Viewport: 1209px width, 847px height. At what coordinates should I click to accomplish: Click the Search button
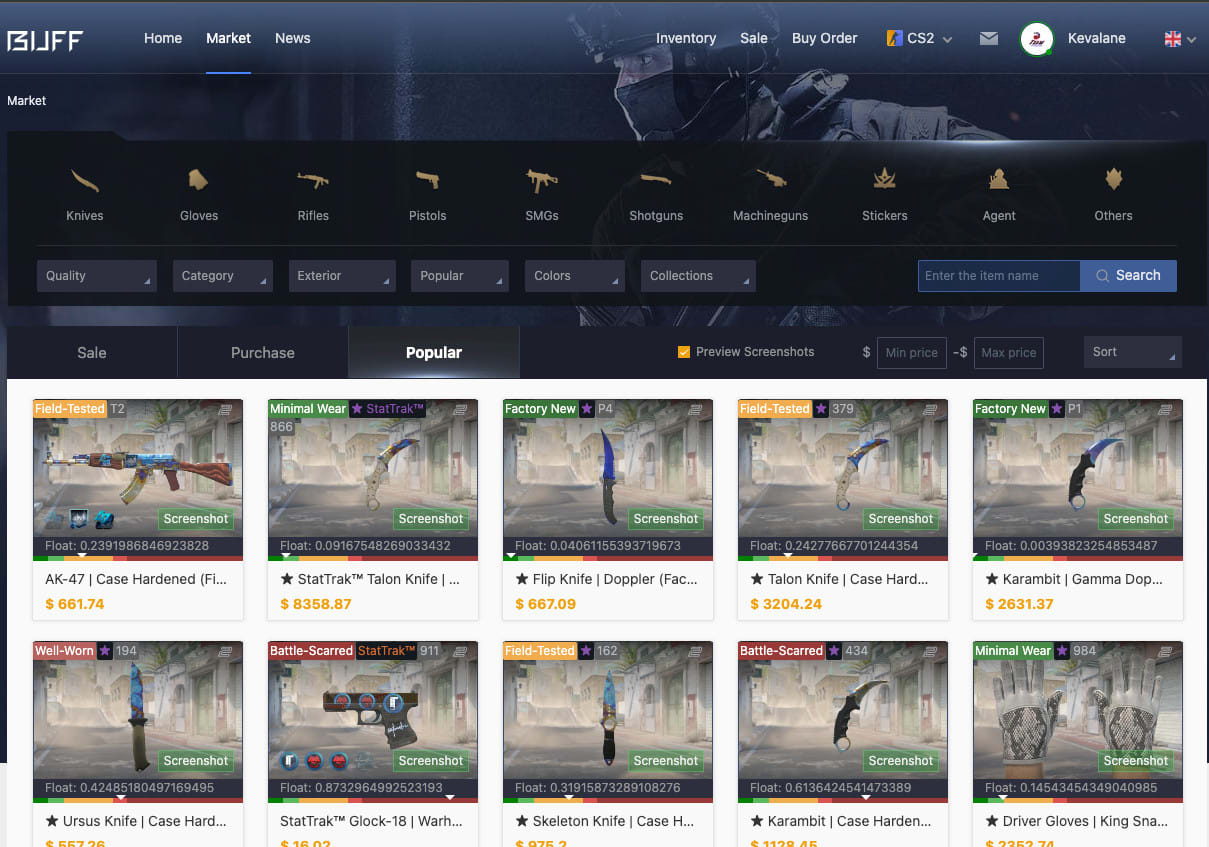[x=1128, y=275]
